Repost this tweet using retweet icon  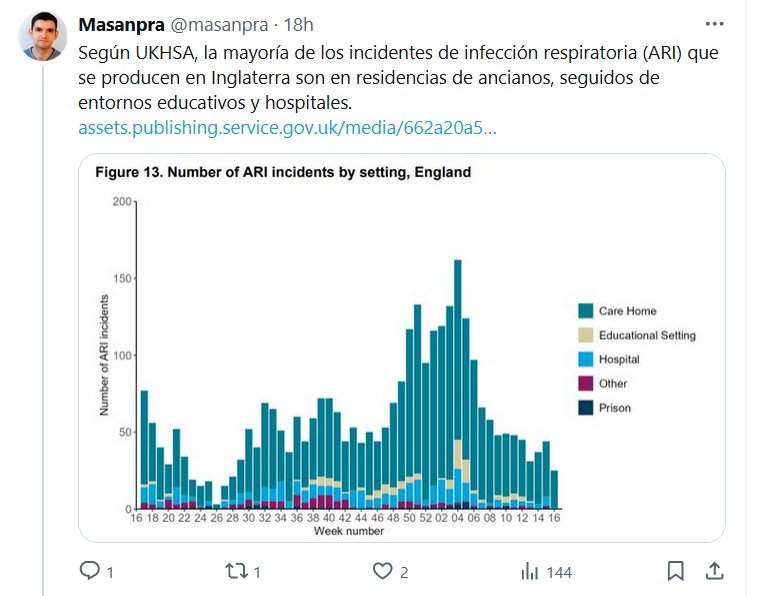pyautogui.click(x=235, y=571)
